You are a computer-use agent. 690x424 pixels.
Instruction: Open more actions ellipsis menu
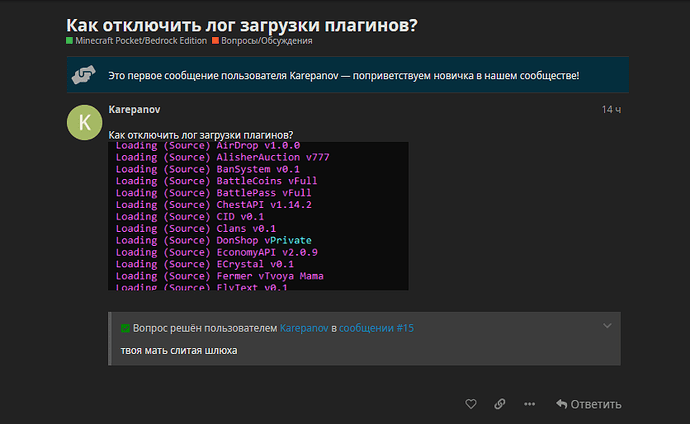pyautogui.click(x=529, y=404)
